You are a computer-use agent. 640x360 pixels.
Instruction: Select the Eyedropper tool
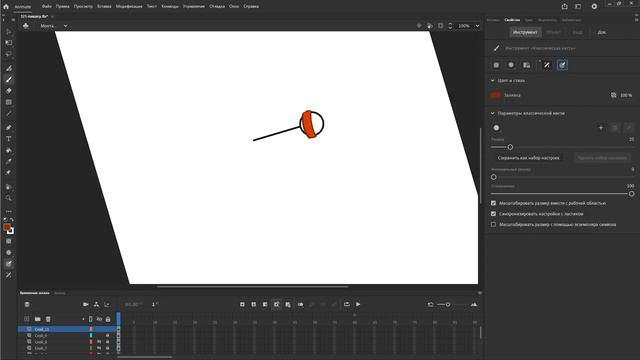[9, 161]
